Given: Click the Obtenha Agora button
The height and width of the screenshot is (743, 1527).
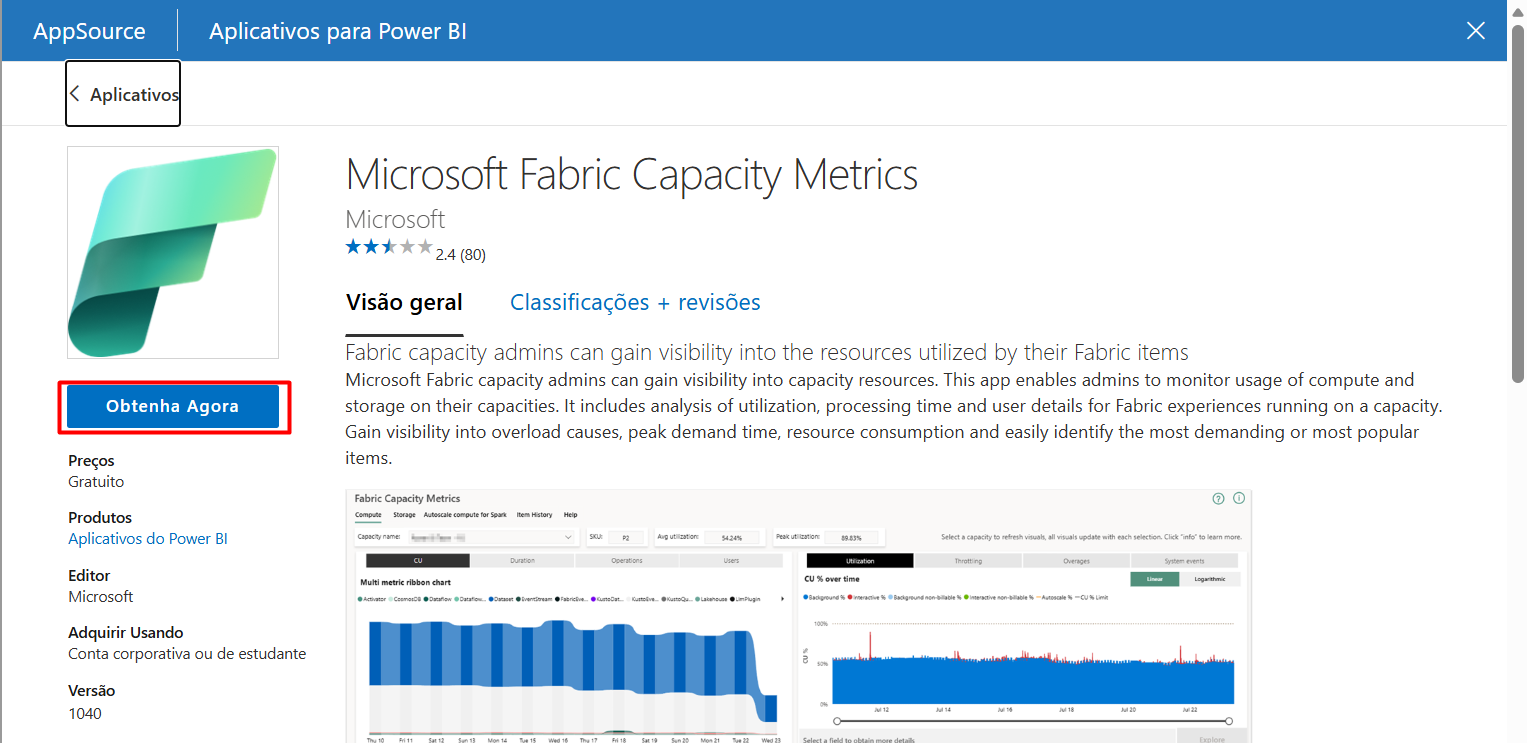Looking at the screenshot, I should pyautogui.click(x=173, y=406).
